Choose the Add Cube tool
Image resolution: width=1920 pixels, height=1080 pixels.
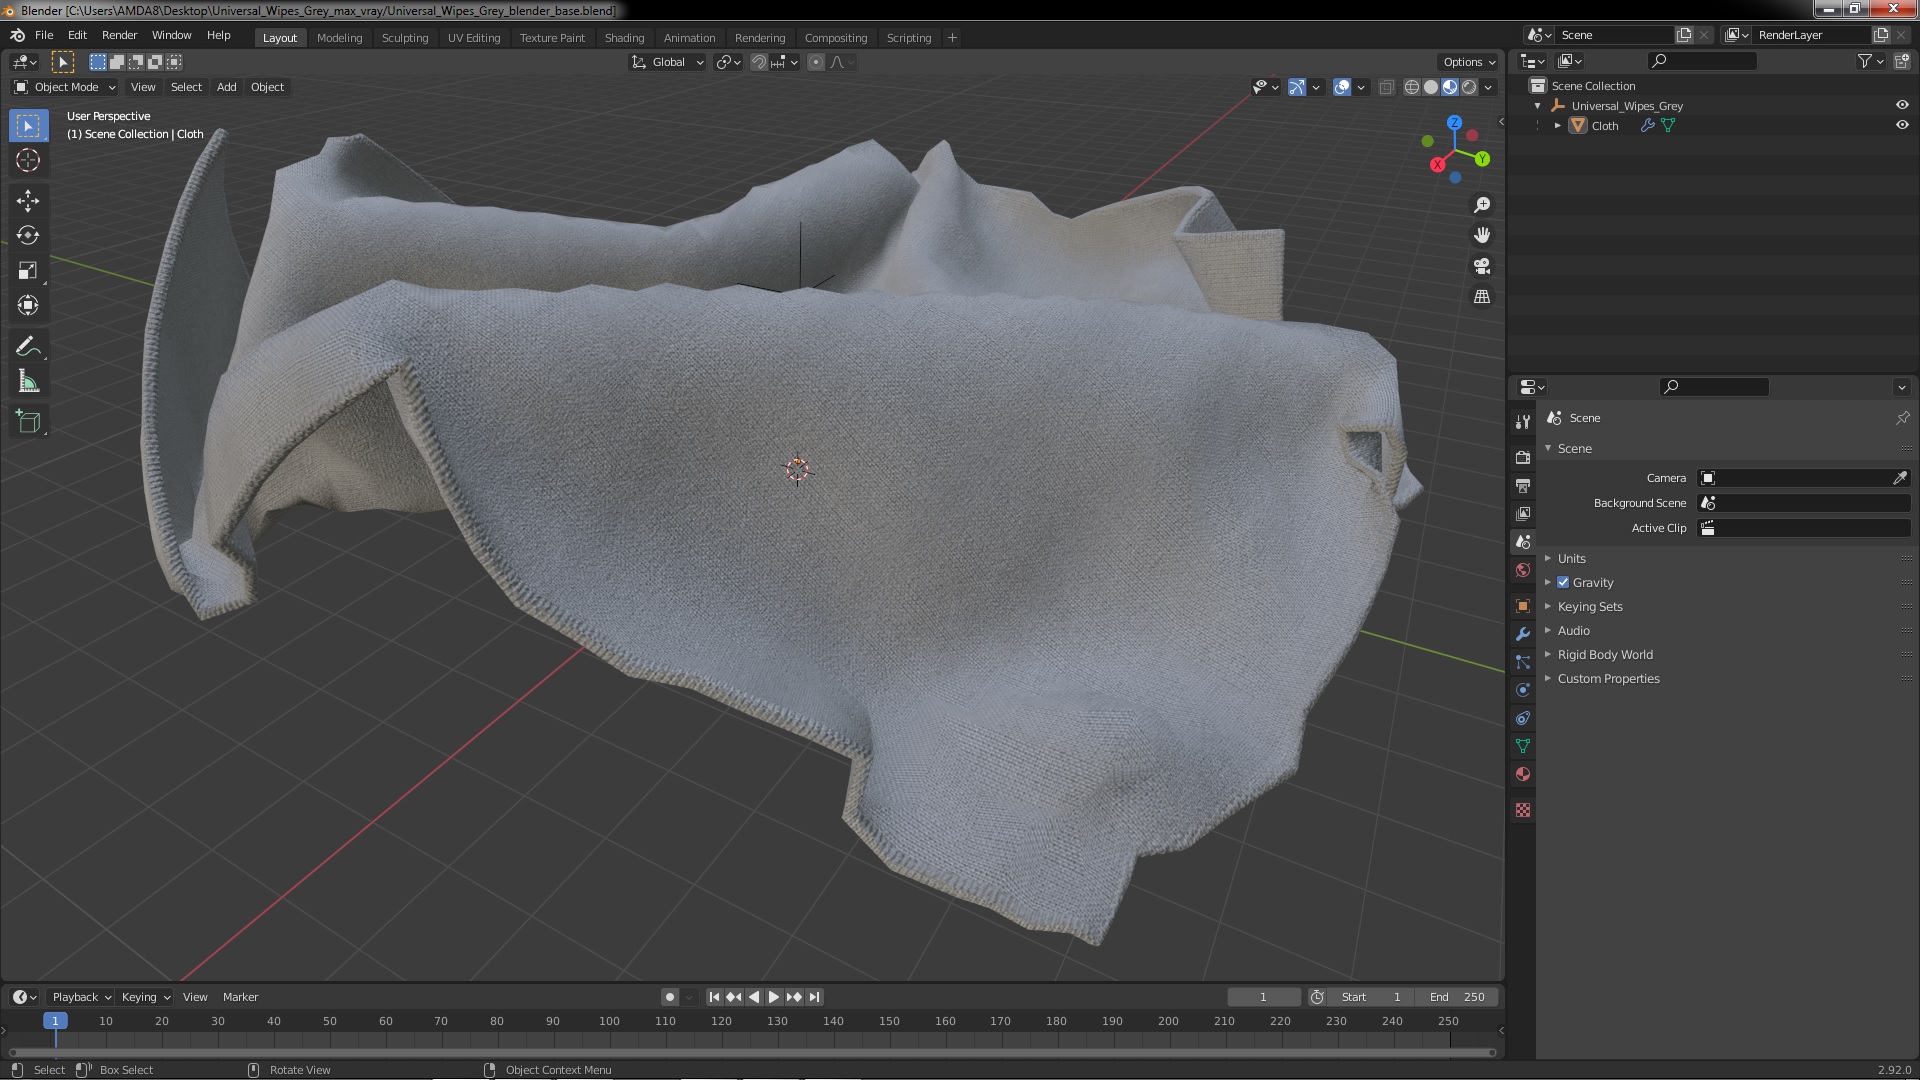pyautogui.click(x=28, y=421)
